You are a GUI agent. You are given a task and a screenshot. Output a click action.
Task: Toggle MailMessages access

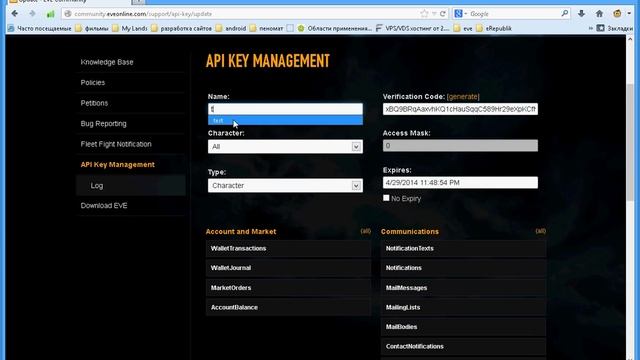pos(463,288)
